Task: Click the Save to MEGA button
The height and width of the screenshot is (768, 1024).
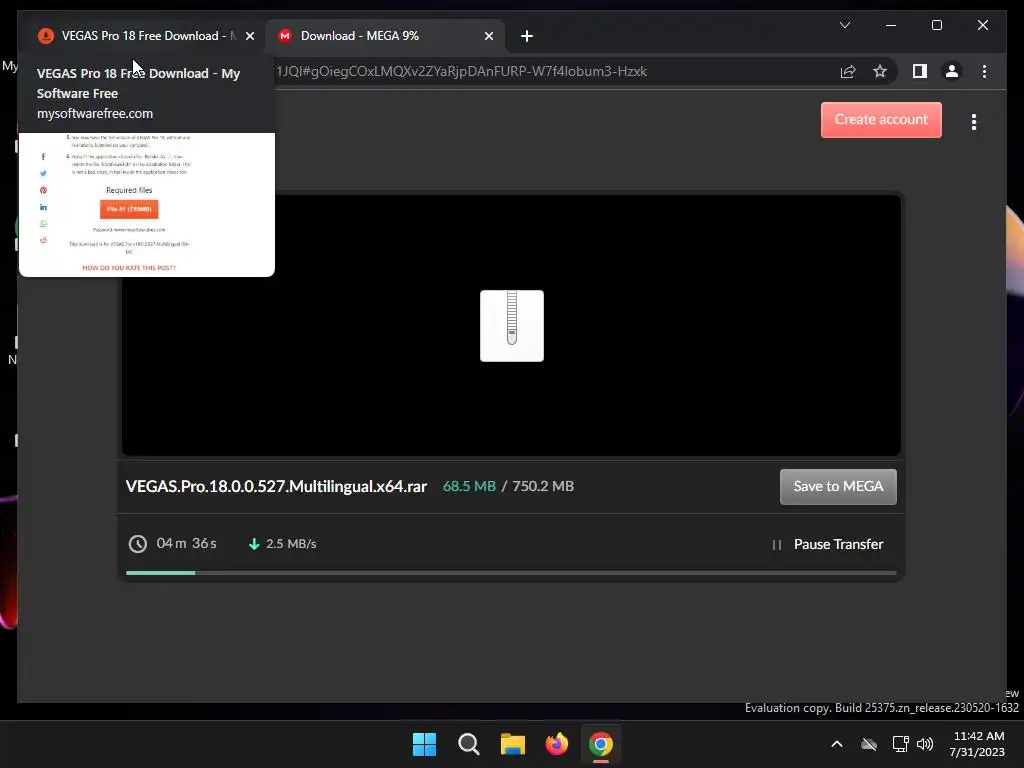Action: (x=838, y=487)
